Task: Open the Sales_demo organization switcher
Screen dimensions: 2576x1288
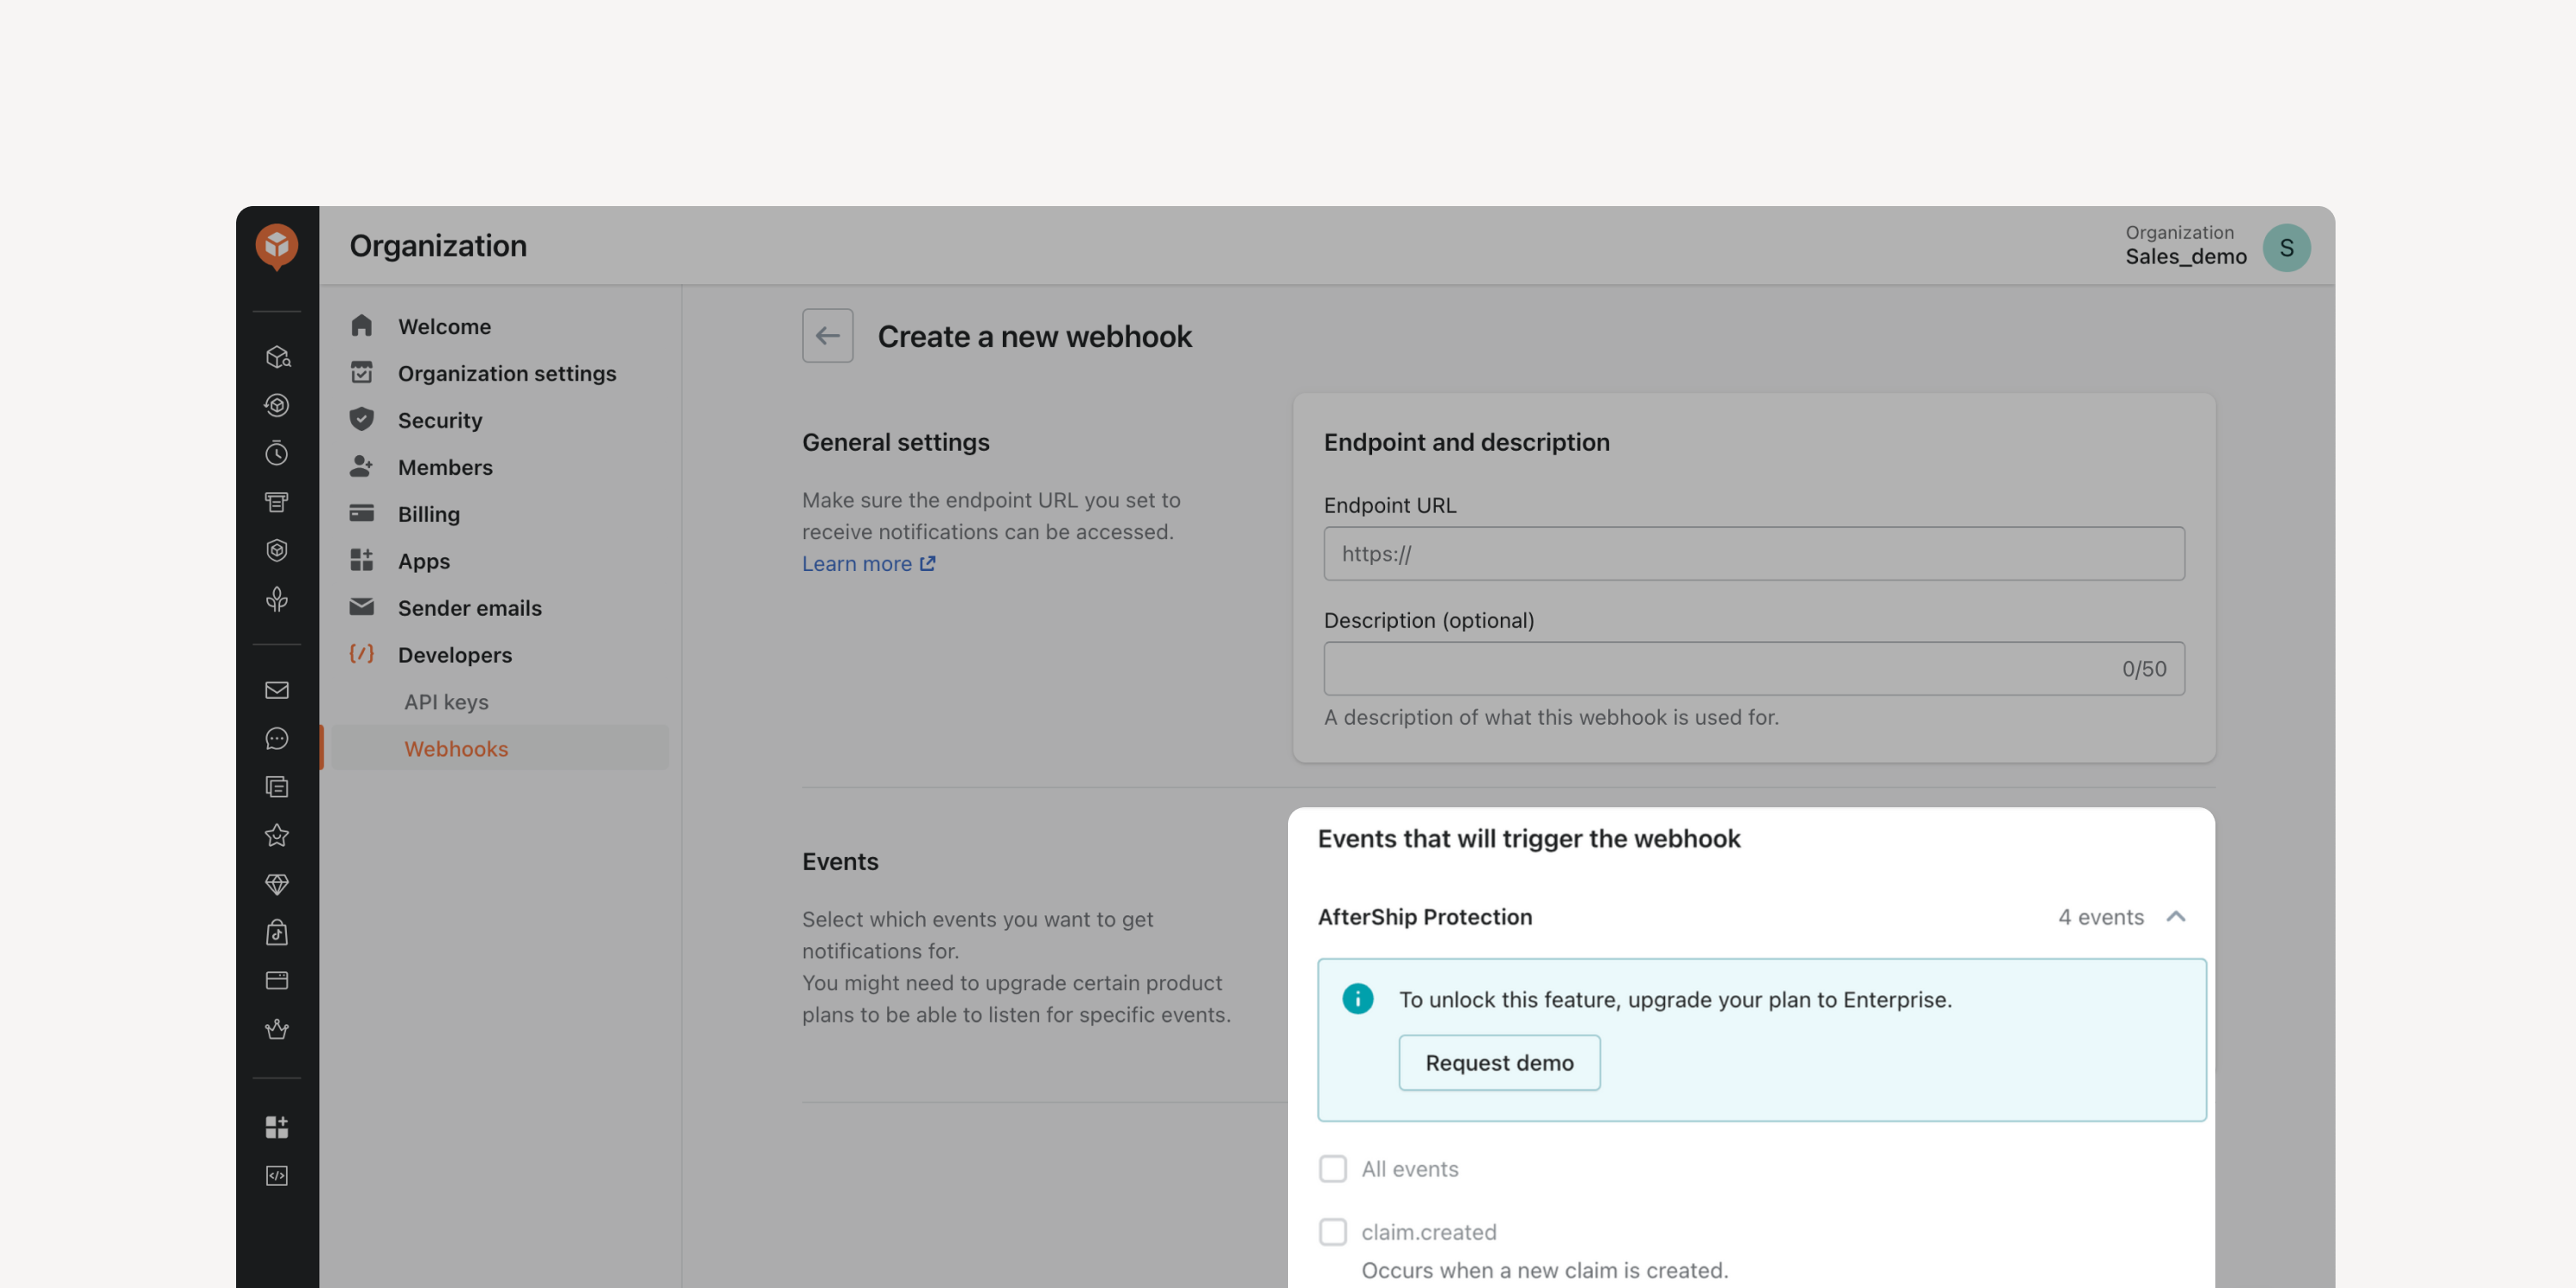Action: tap(2185, 246)
